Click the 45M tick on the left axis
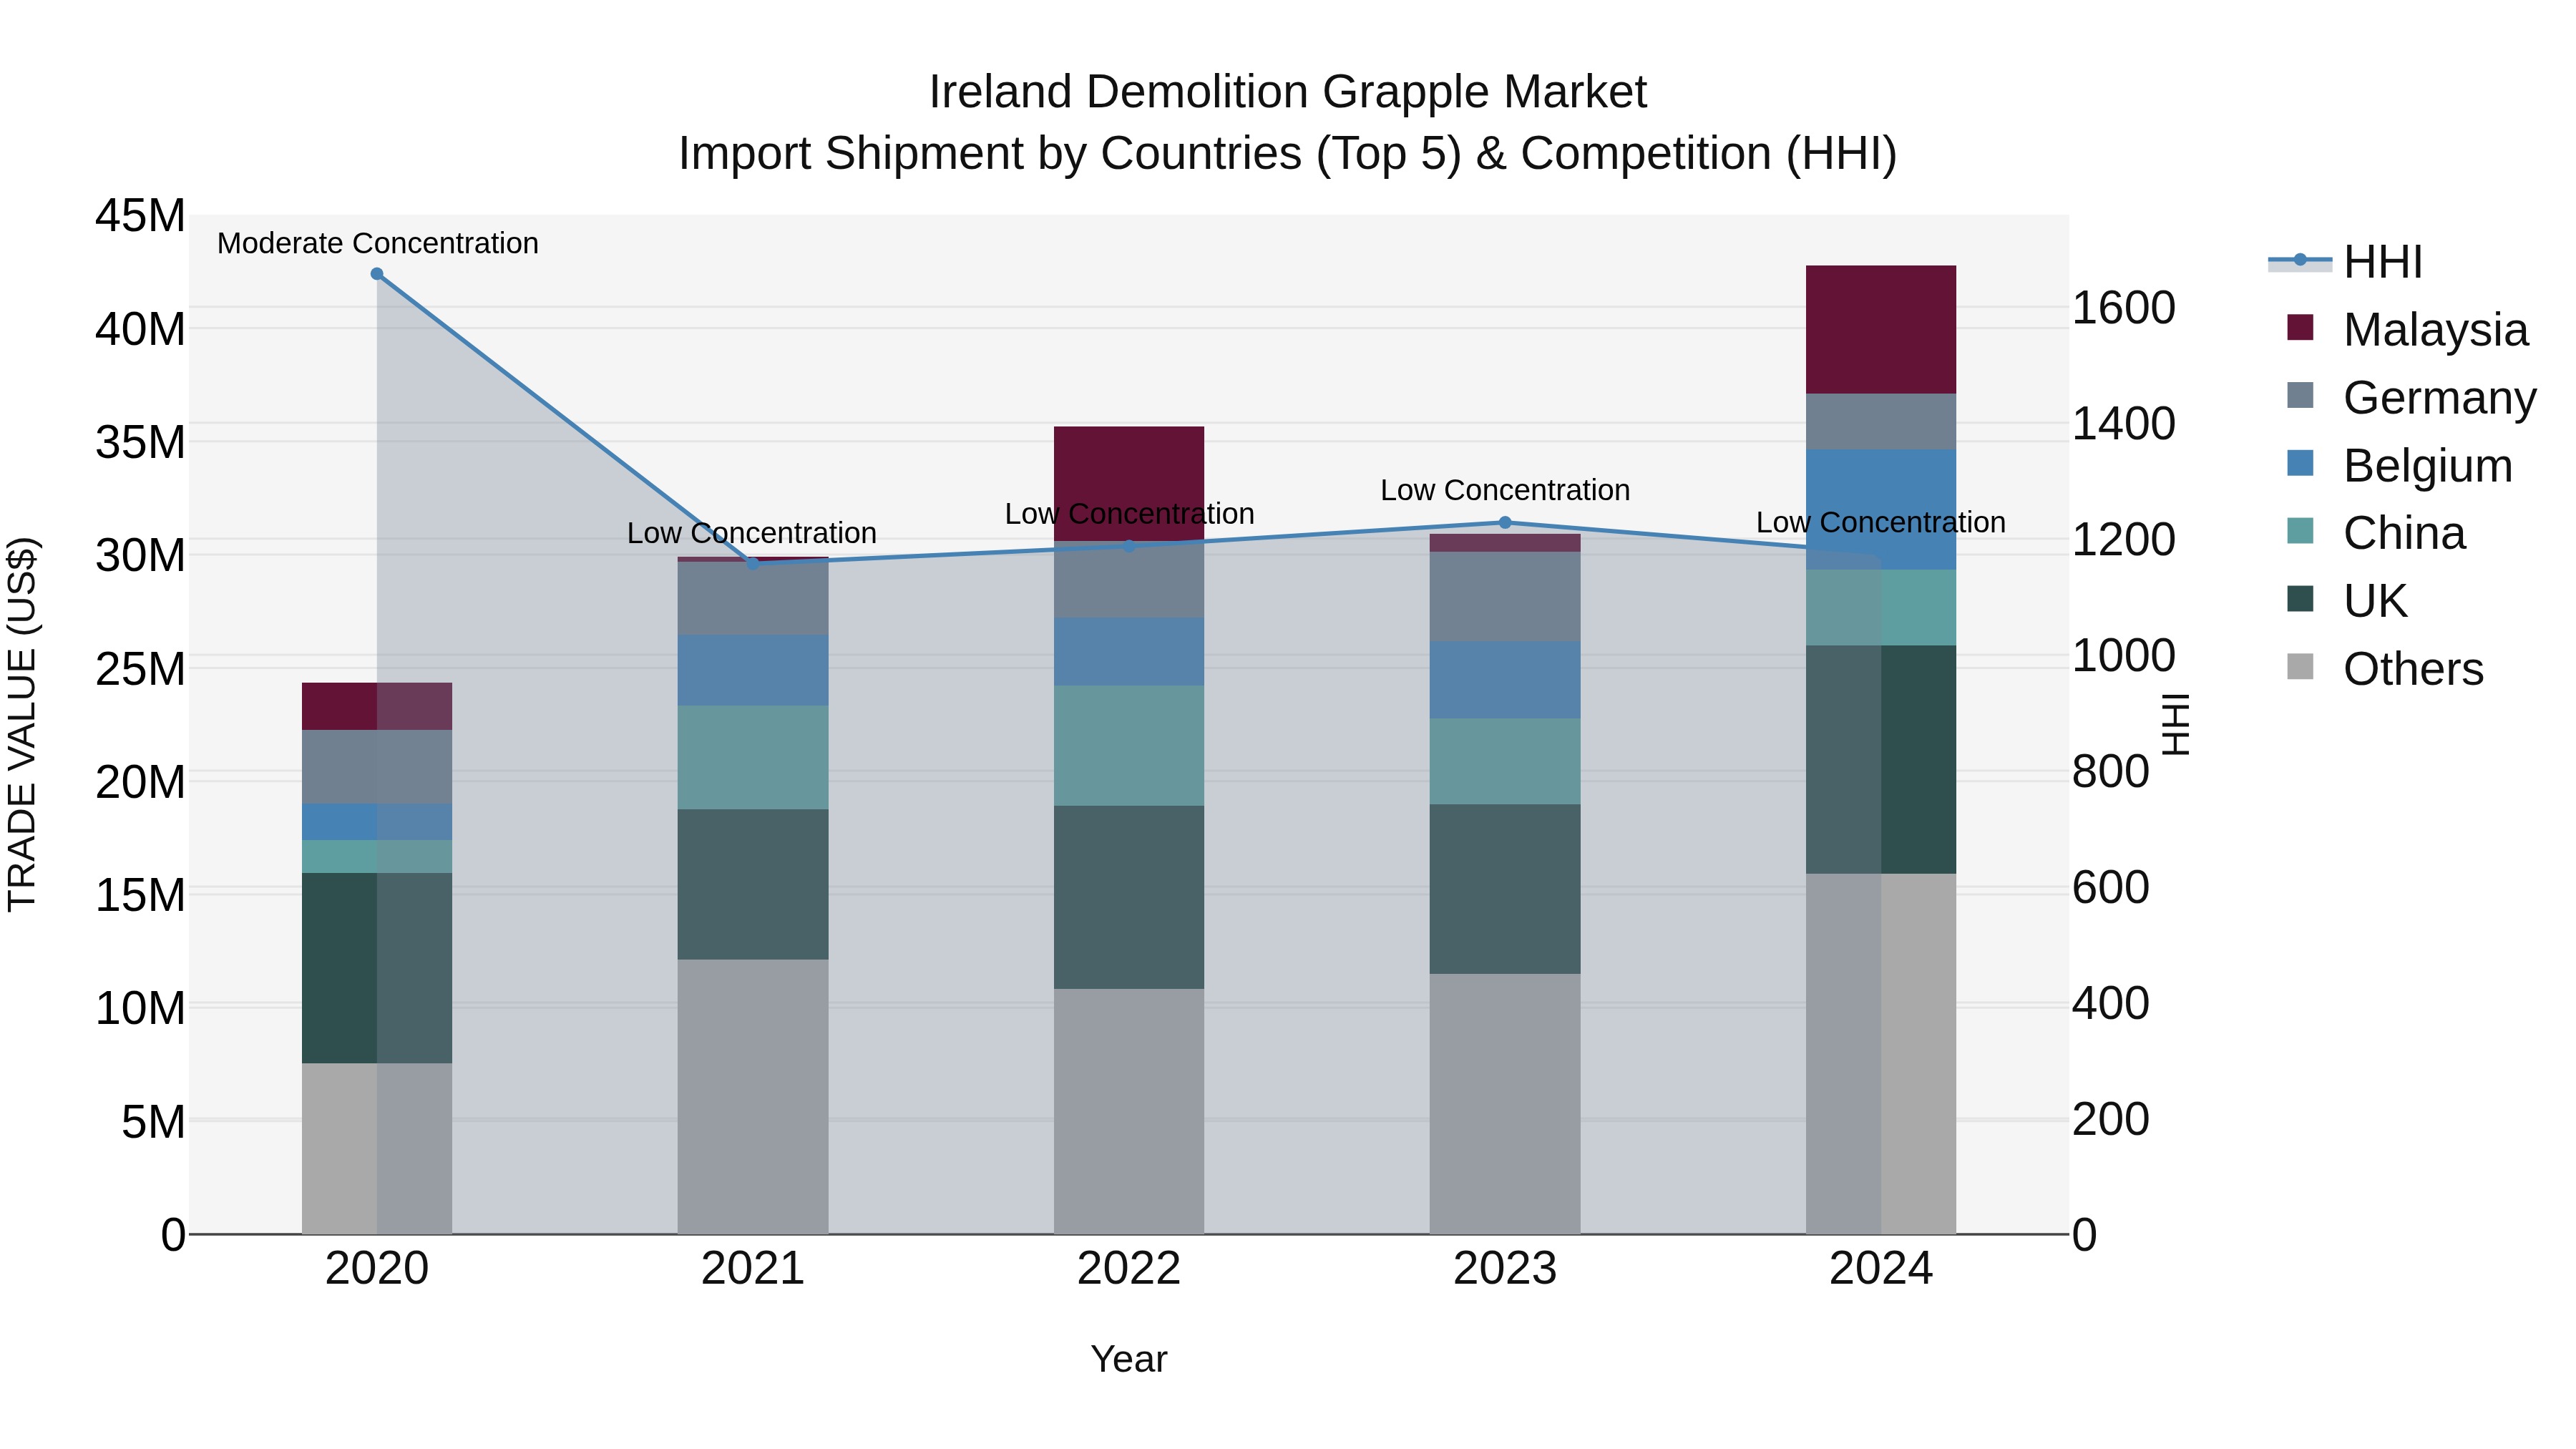 pyautogui.click(x=140, y=216)
